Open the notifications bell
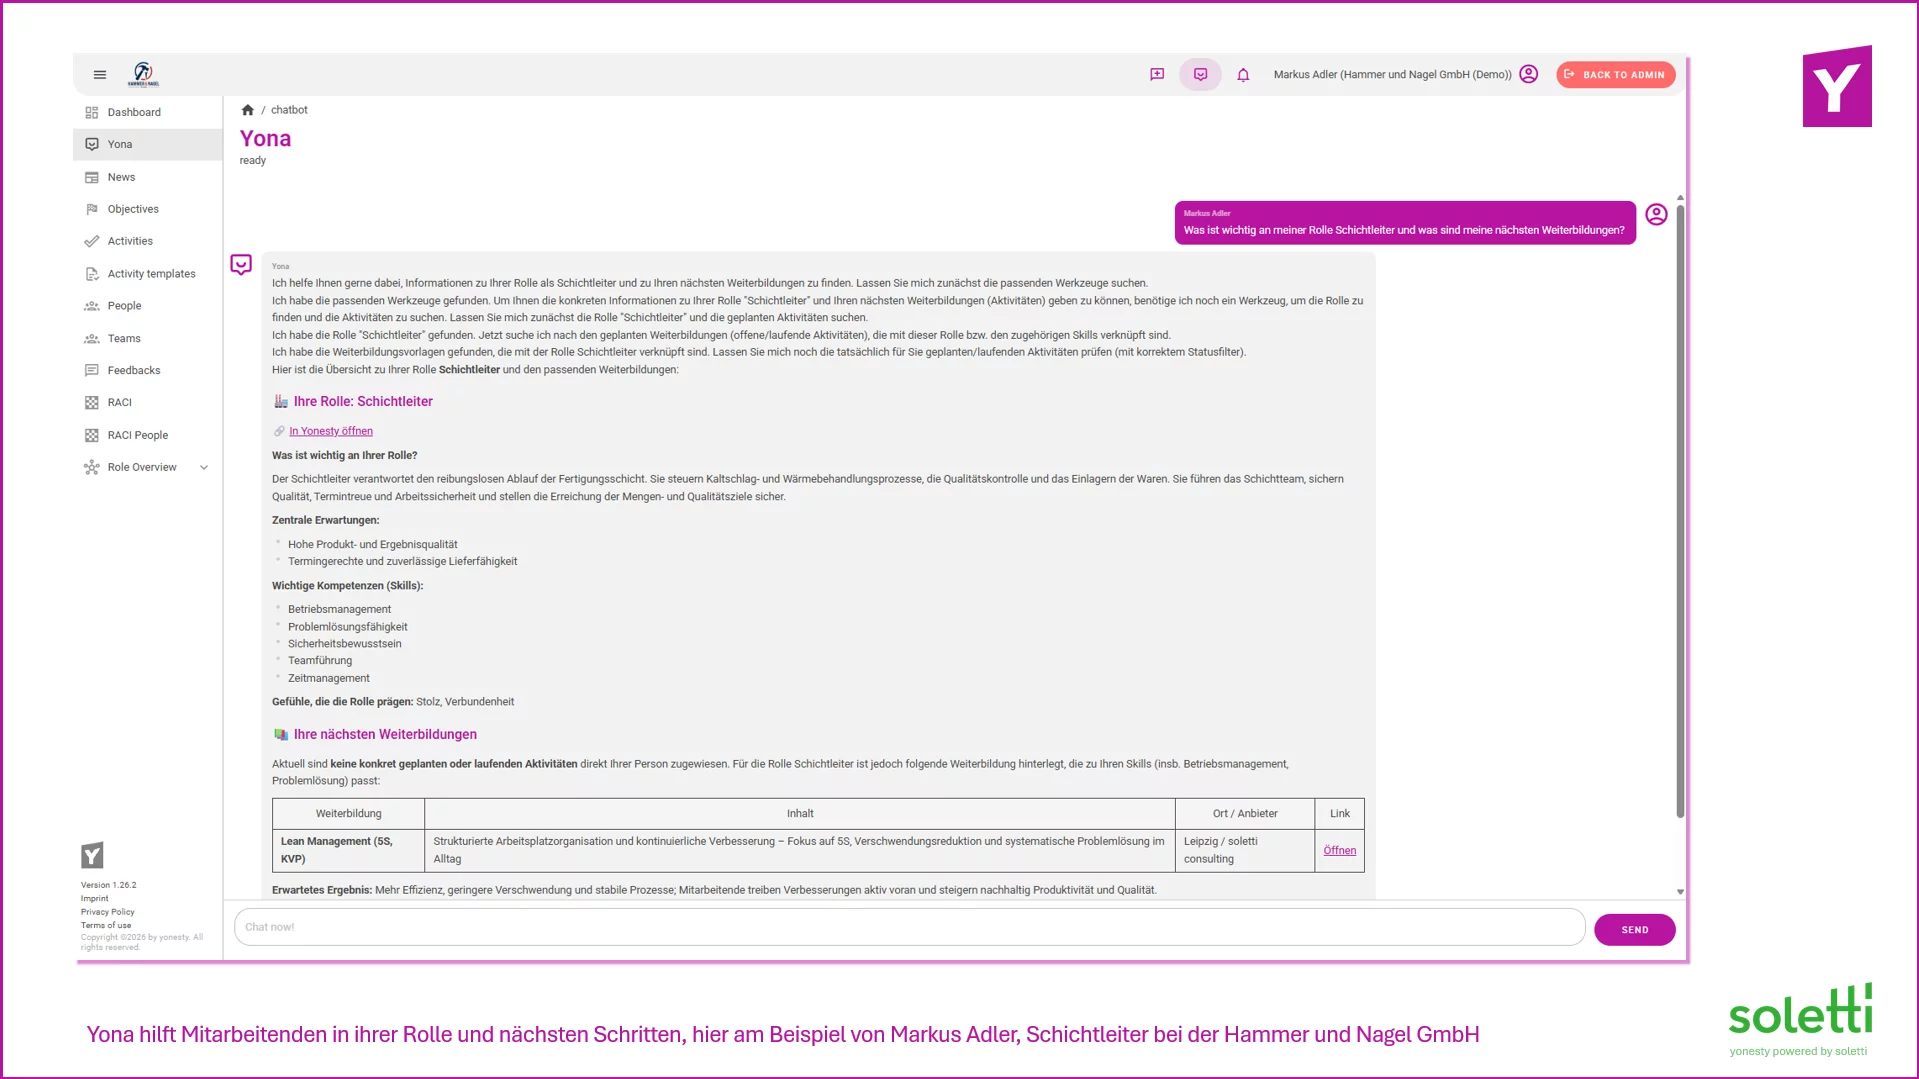Screen dimensions: 1919x1079 tap(1243, 75)
